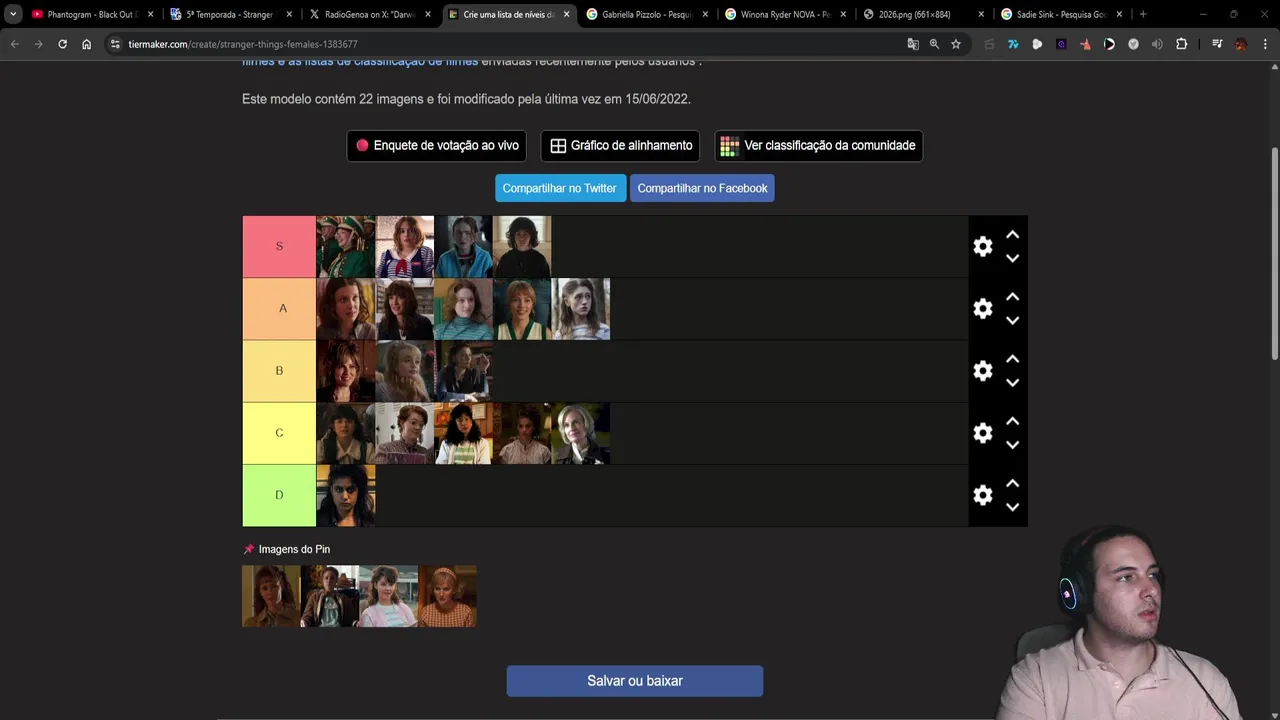1280x720 pixels.
Task: Open Enquete de votação ao vivo
Action: (x=437, y=145)
